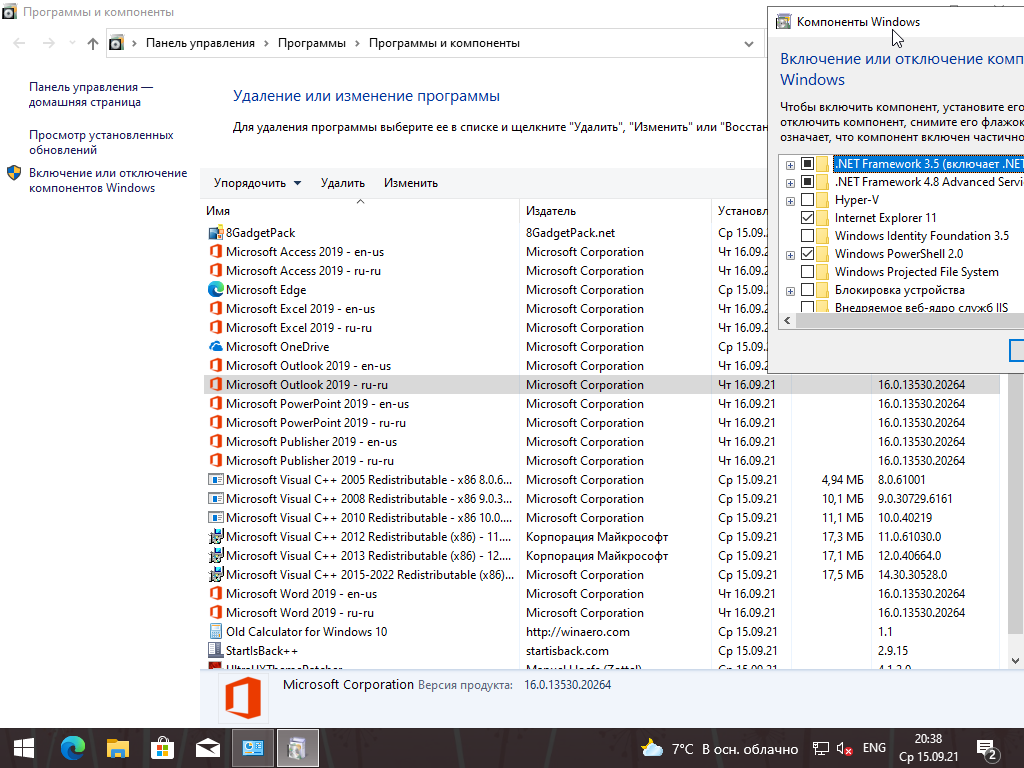The width and height of the screenshot is (1024, 768).
Task: Uncheck the Windows PowerShell 2.0 checkbox
Action: (807, 253)
